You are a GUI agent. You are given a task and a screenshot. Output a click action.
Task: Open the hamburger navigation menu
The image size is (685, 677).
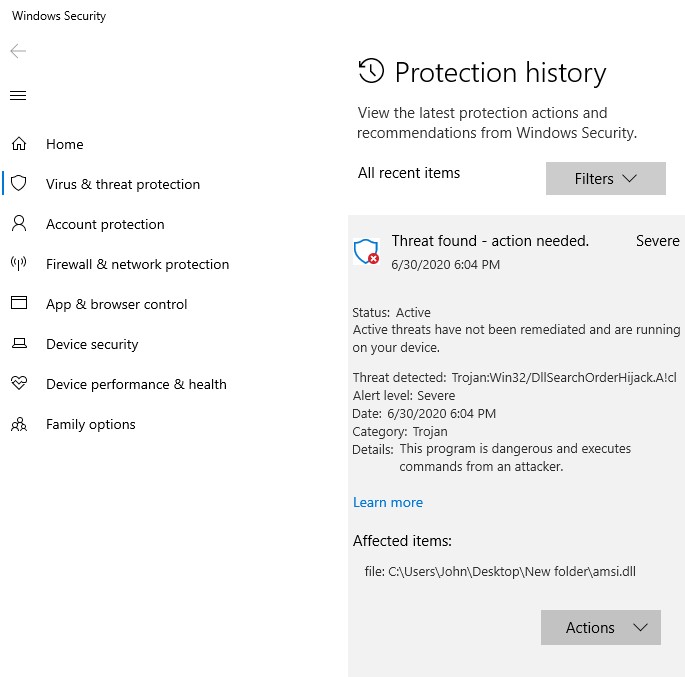[x=18, y=96]
